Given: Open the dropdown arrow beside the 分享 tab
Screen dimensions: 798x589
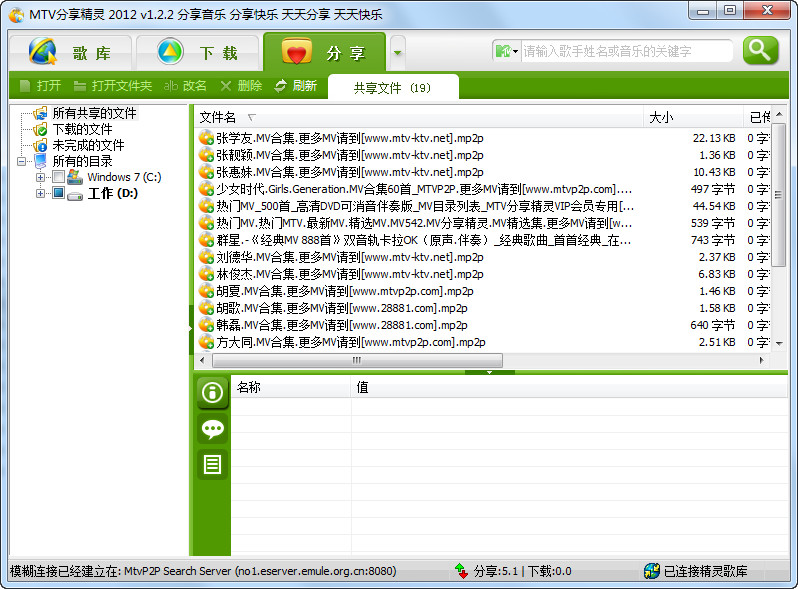Looking at the screenshot, I should [397, 52].
